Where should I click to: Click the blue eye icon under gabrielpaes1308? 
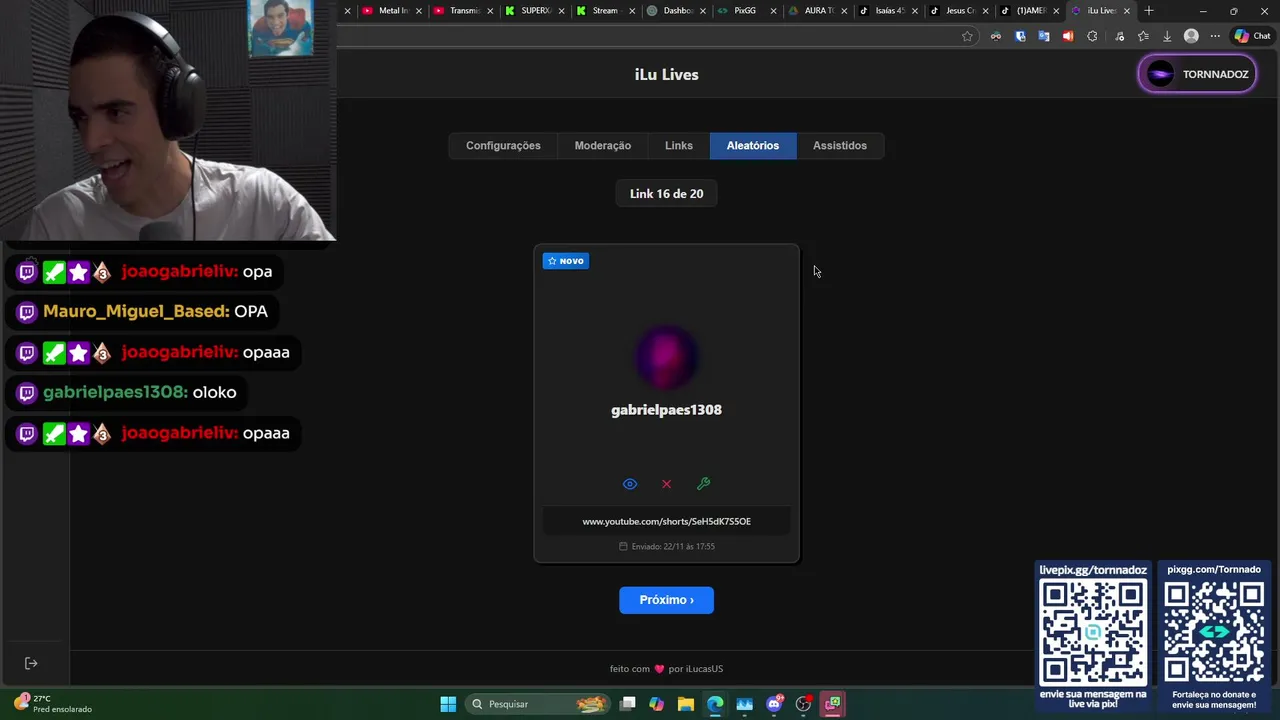[x=630, y=484]
